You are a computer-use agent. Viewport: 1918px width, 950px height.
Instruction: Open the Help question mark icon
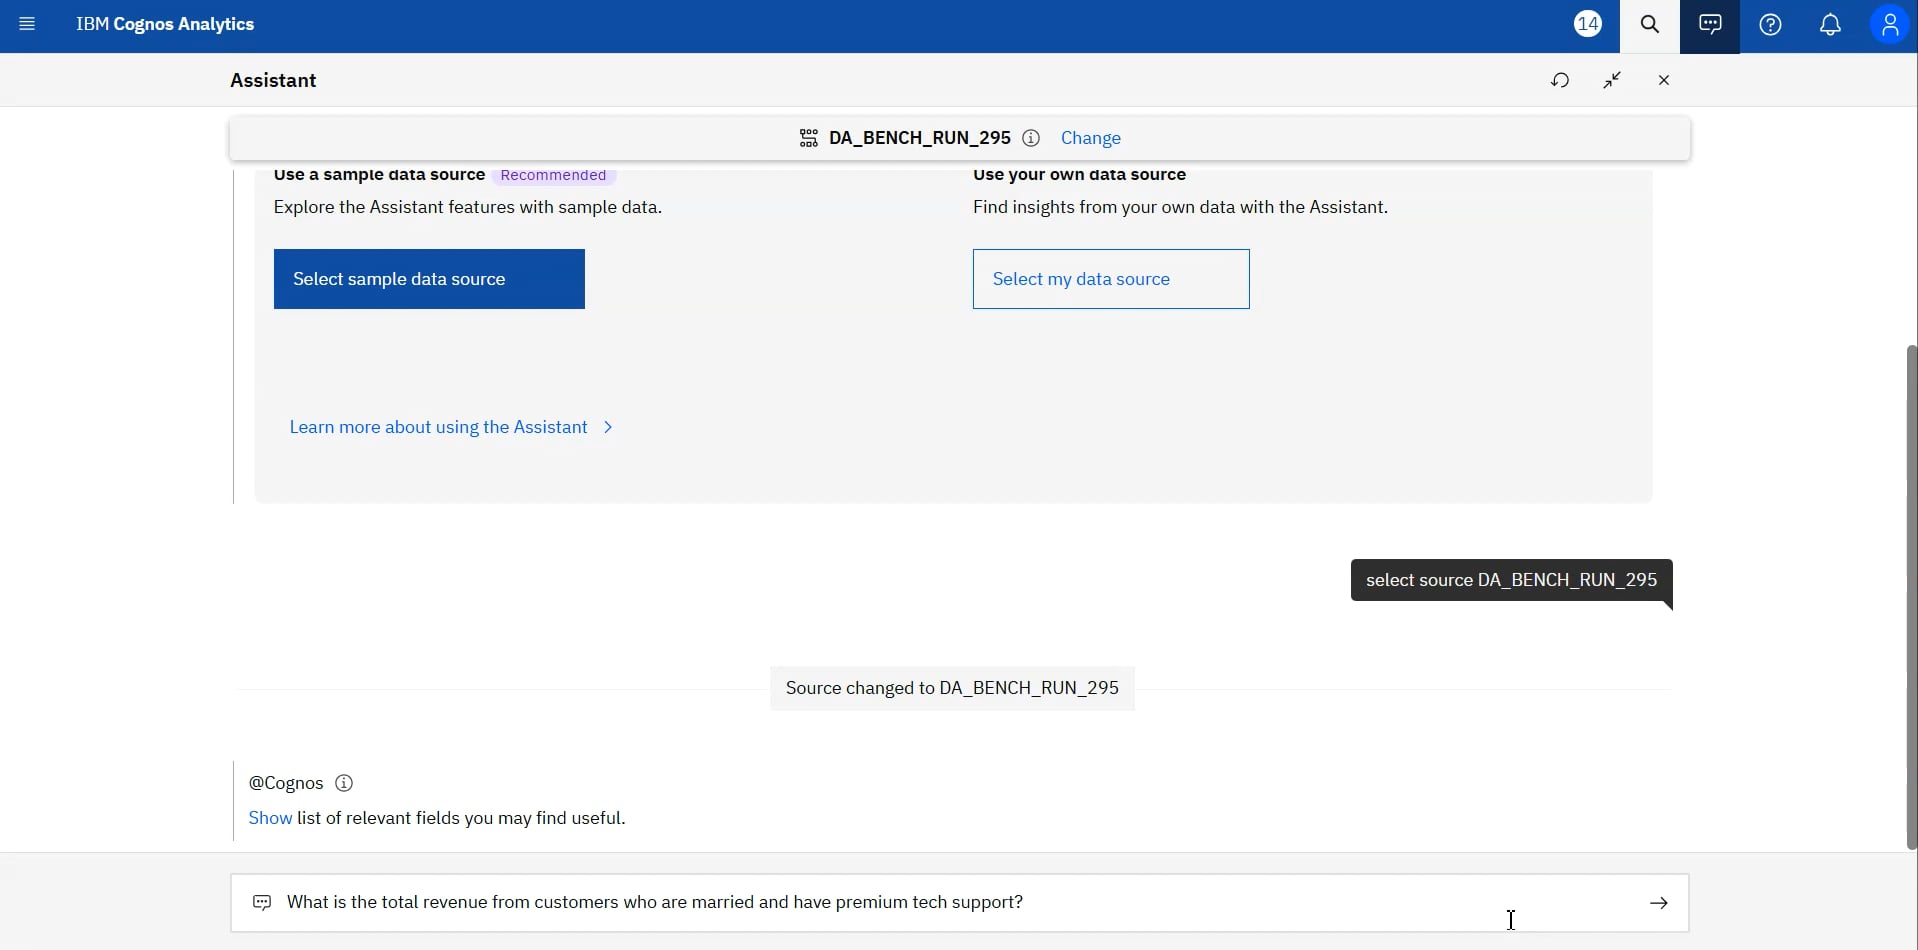[x=1771, y=25]
